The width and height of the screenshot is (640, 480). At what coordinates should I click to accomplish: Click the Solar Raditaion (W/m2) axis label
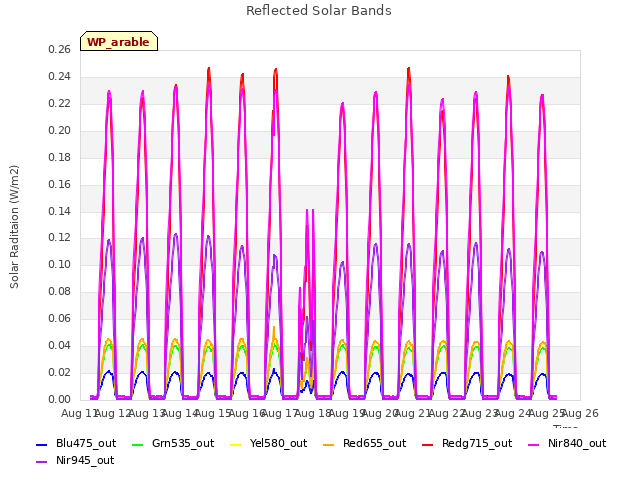click(x=14, y=227)
